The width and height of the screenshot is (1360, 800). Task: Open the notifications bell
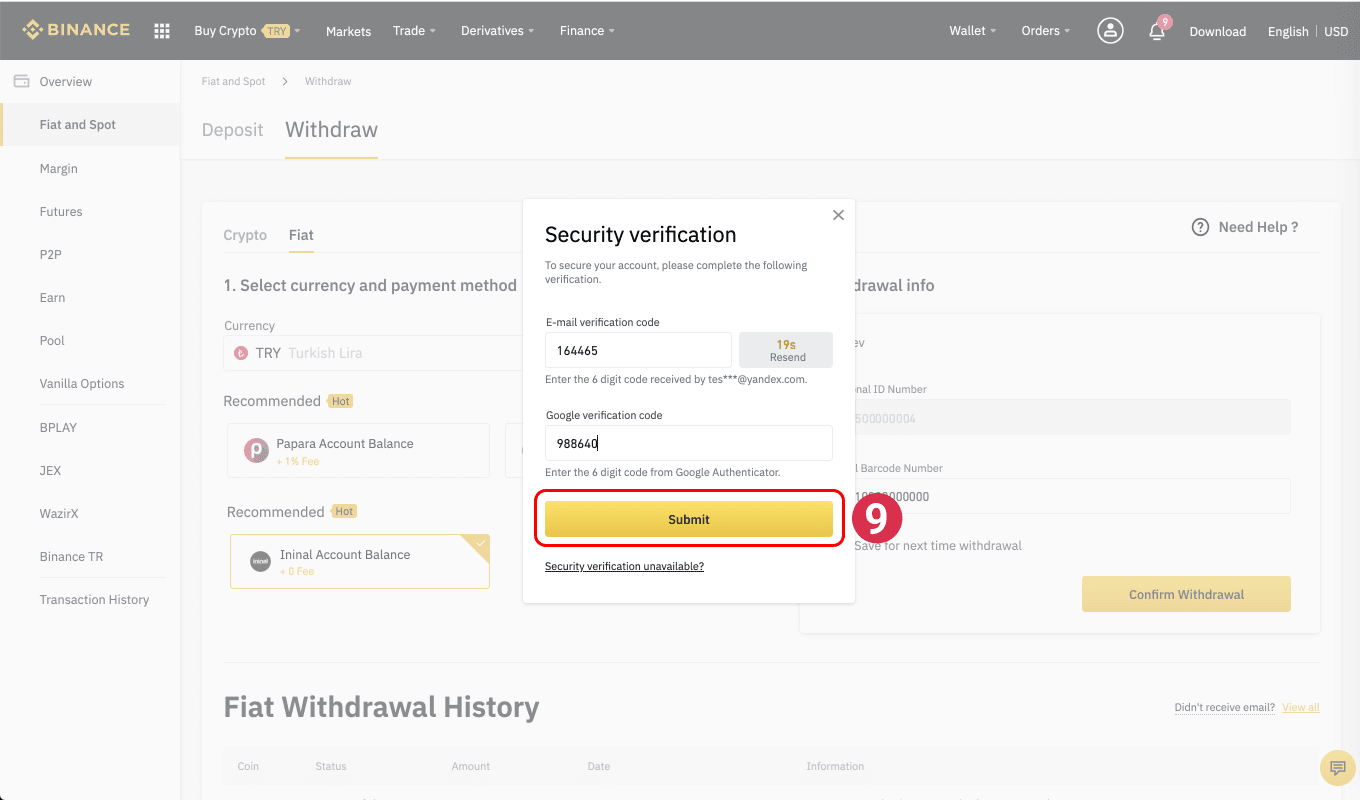(1157, 31)
